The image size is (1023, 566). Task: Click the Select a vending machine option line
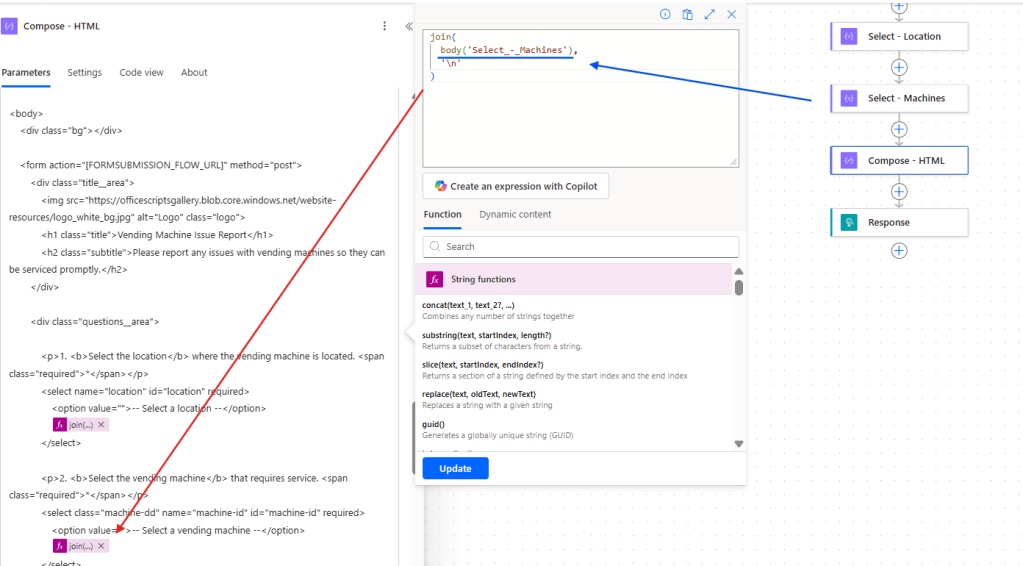point(178,530)
